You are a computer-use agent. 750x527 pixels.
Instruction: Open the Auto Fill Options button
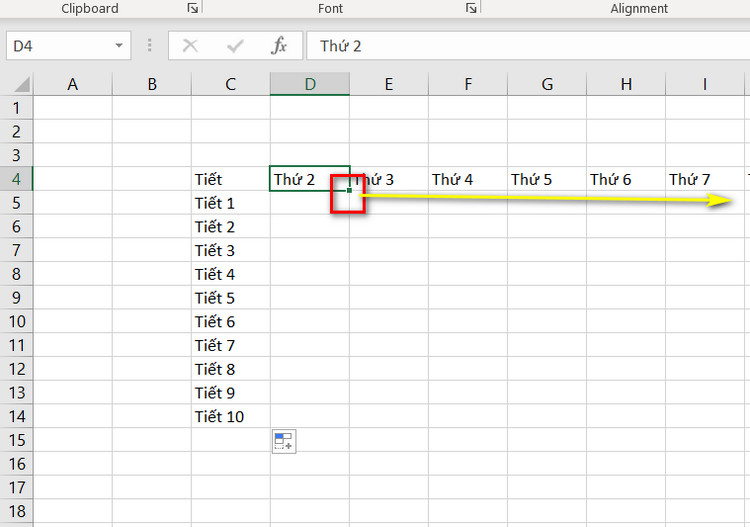284,441
